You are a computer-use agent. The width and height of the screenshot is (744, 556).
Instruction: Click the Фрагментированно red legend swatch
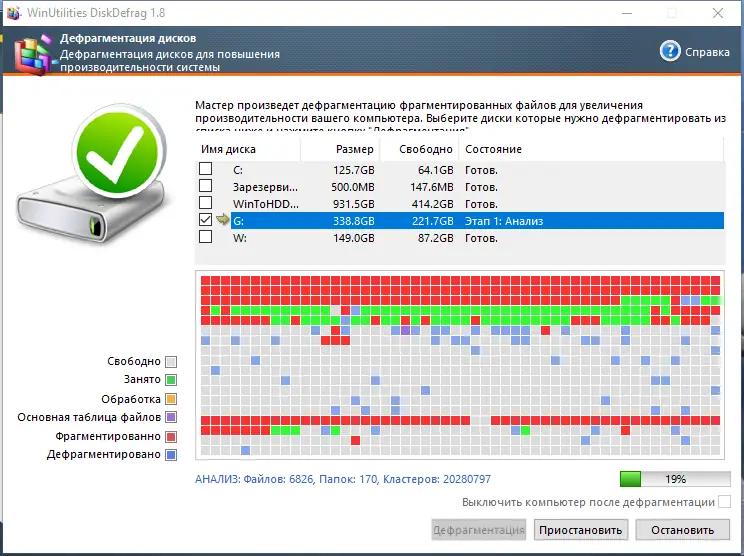(x=171, y=436)
